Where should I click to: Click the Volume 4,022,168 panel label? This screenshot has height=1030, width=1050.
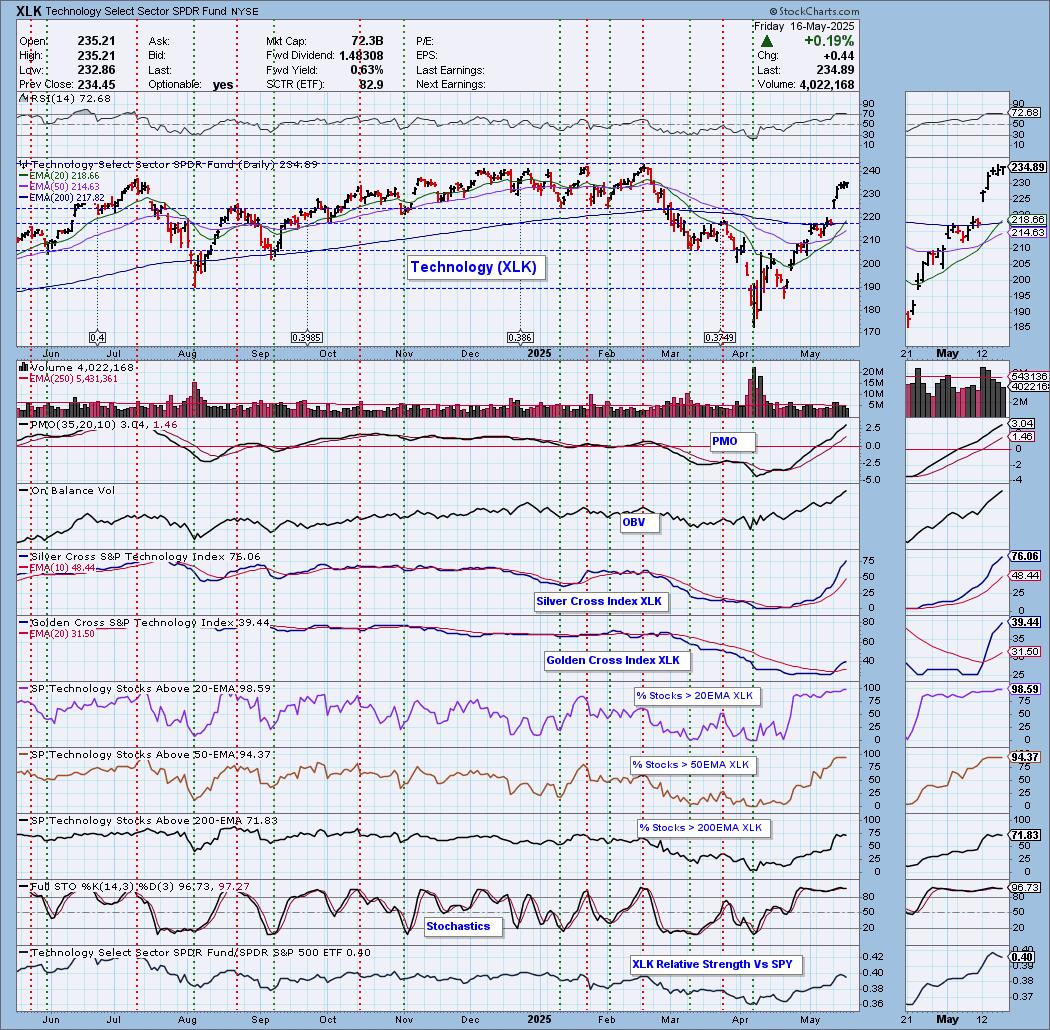pyautogui.click(x=76, y=368)
